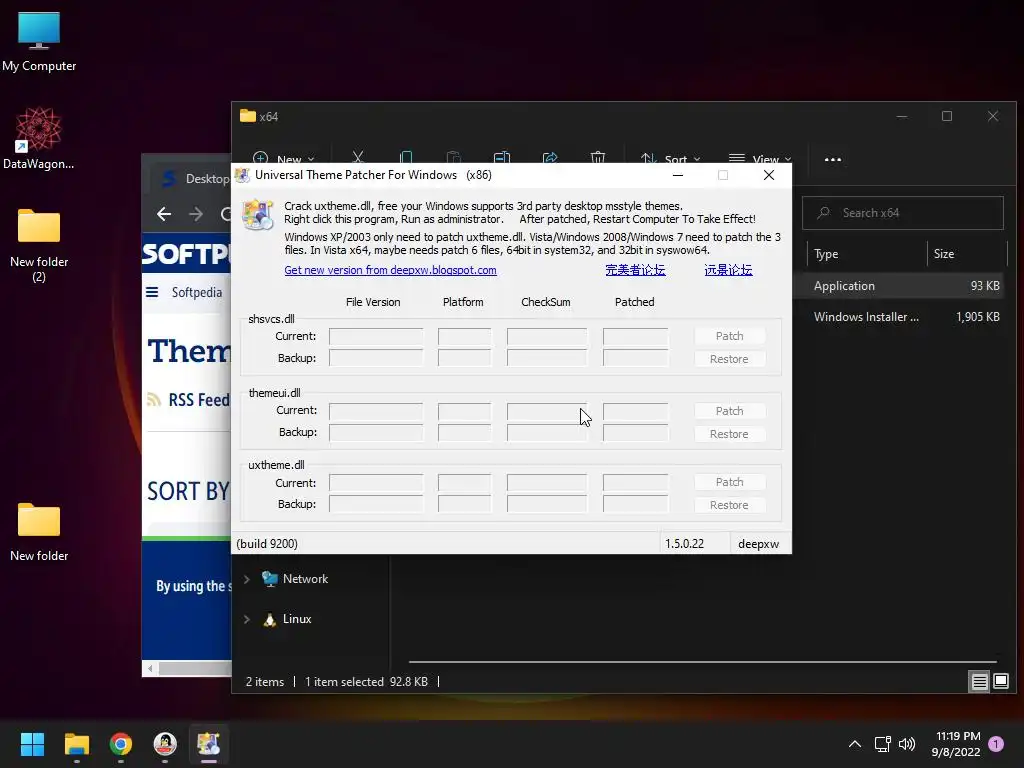Click Share icon in x64 Explorer toolbar
1024x768 pixels.
550,157
